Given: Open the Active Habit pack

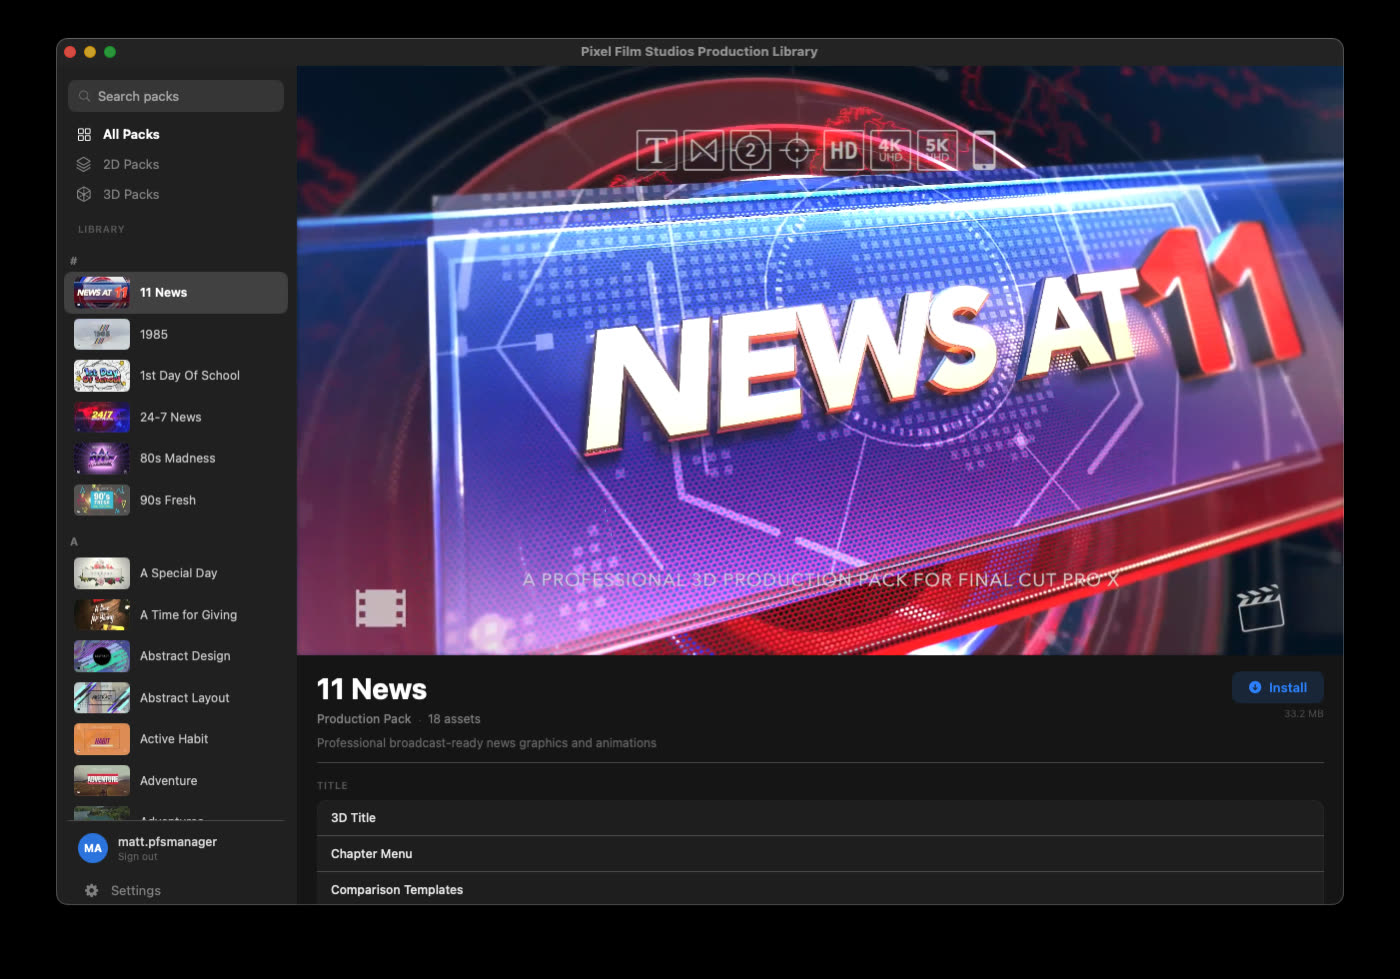Looking at the screenshot, I should [x=176, y=739].
